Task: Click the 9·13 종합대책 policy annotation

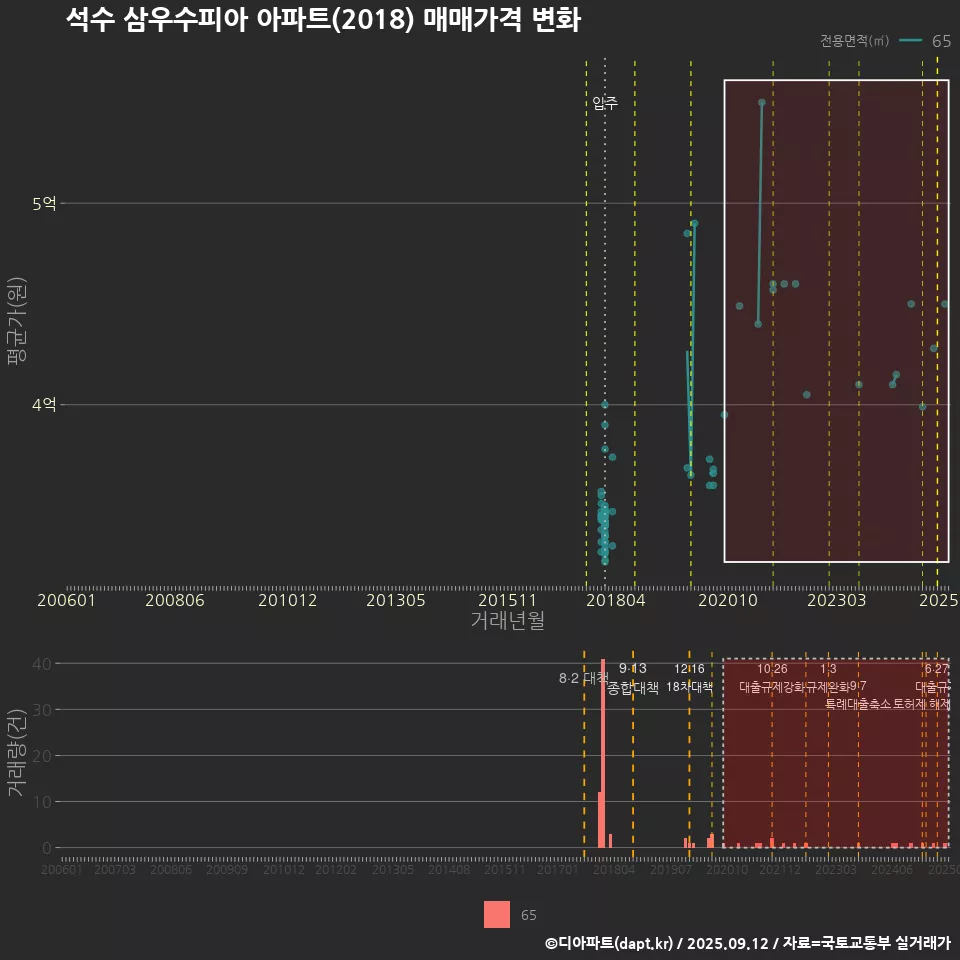Action: [633, 678]
